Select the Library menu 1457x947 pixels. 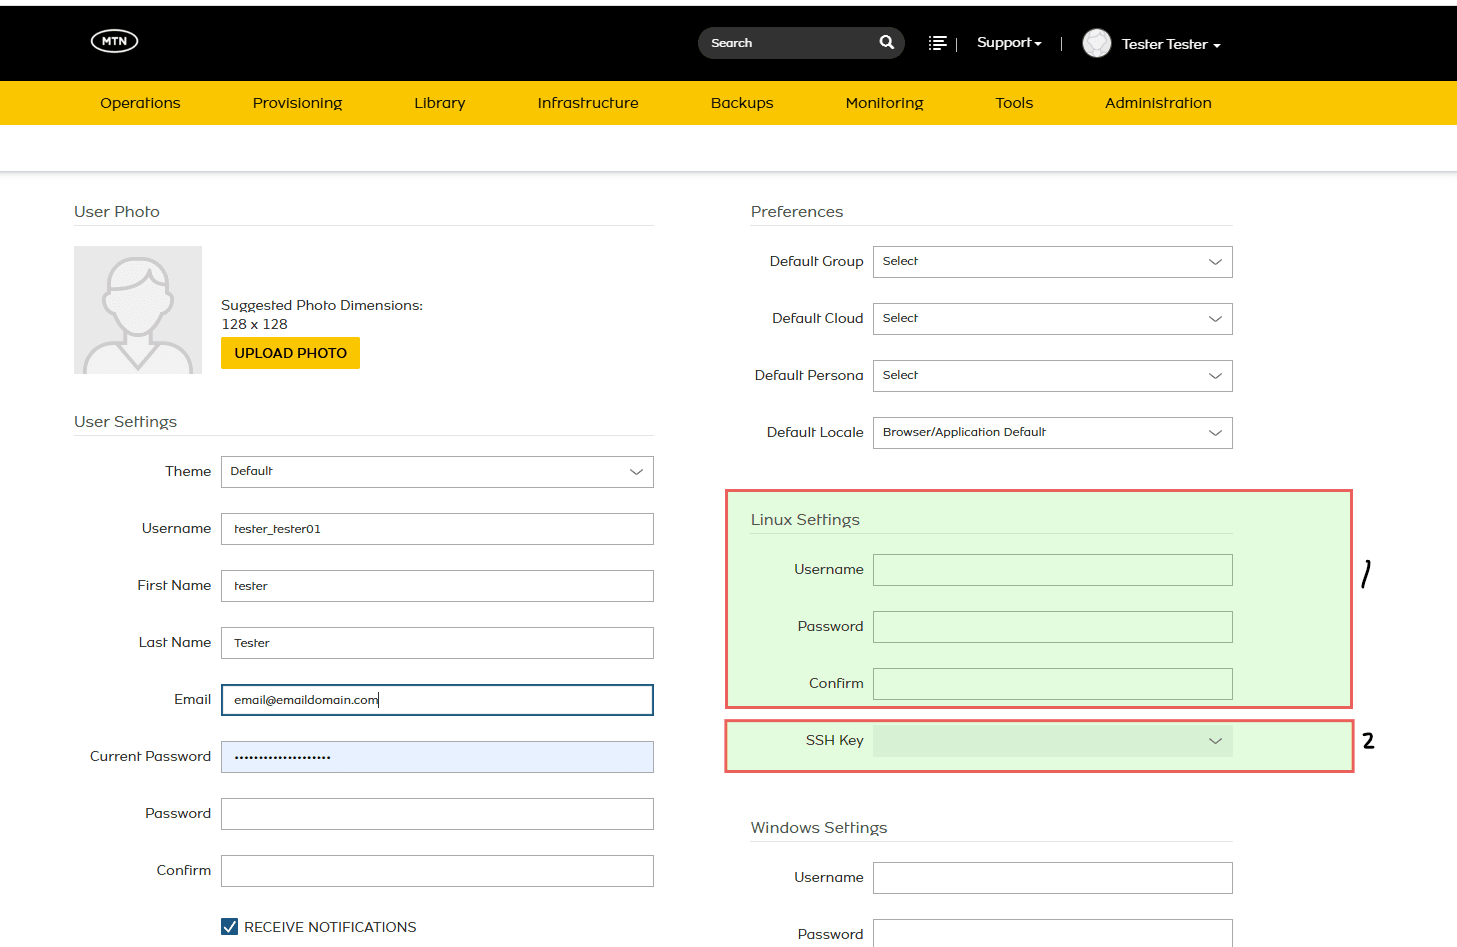(440, 103)
